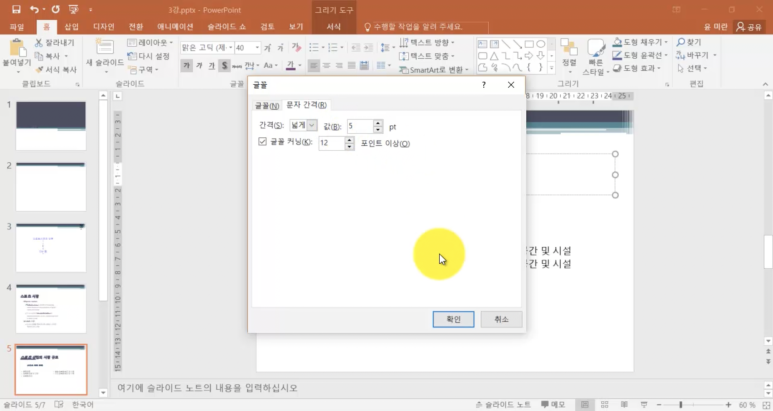Toggle bold formatting button in ribbon

[x=186, y=66]
